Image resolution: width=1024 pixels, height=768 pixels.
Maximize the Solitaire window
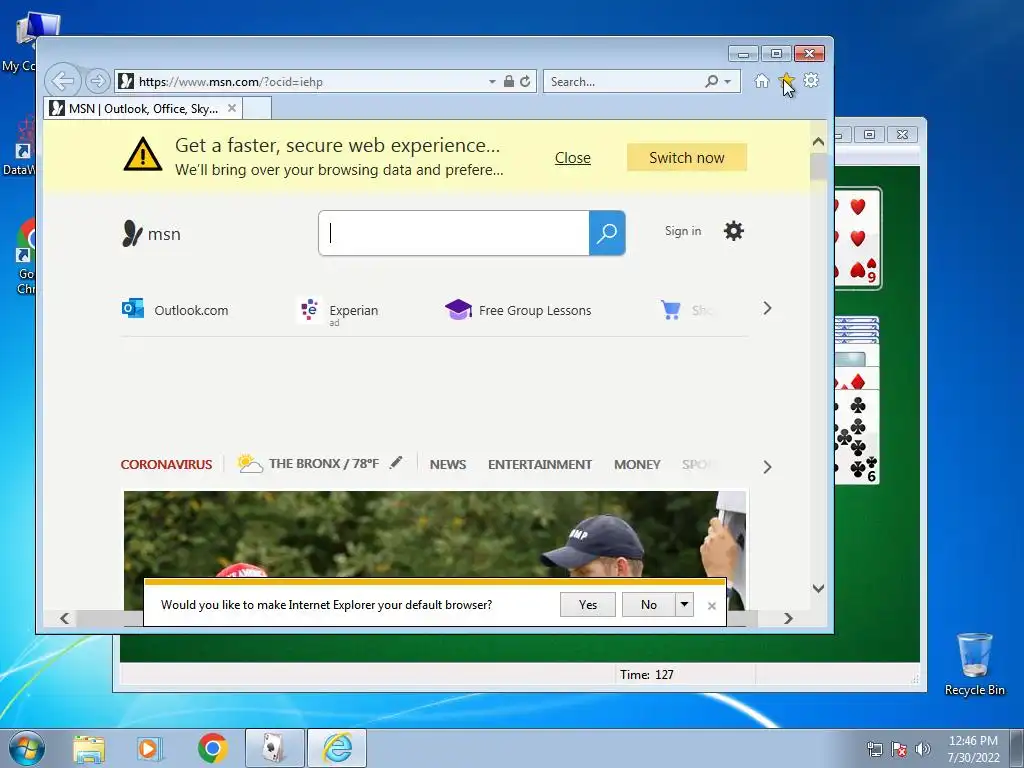tap(869, 135)
